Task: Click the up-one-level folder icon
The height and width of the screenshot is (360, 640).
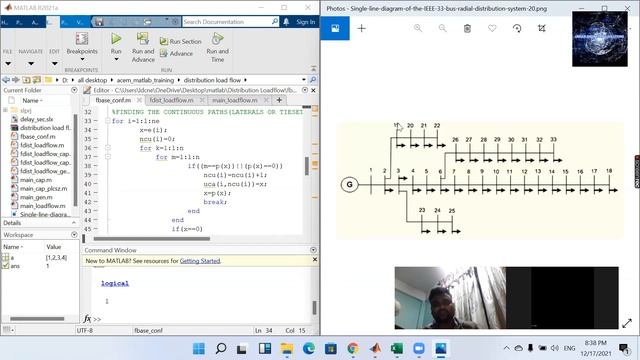Action: coord(27,80)
